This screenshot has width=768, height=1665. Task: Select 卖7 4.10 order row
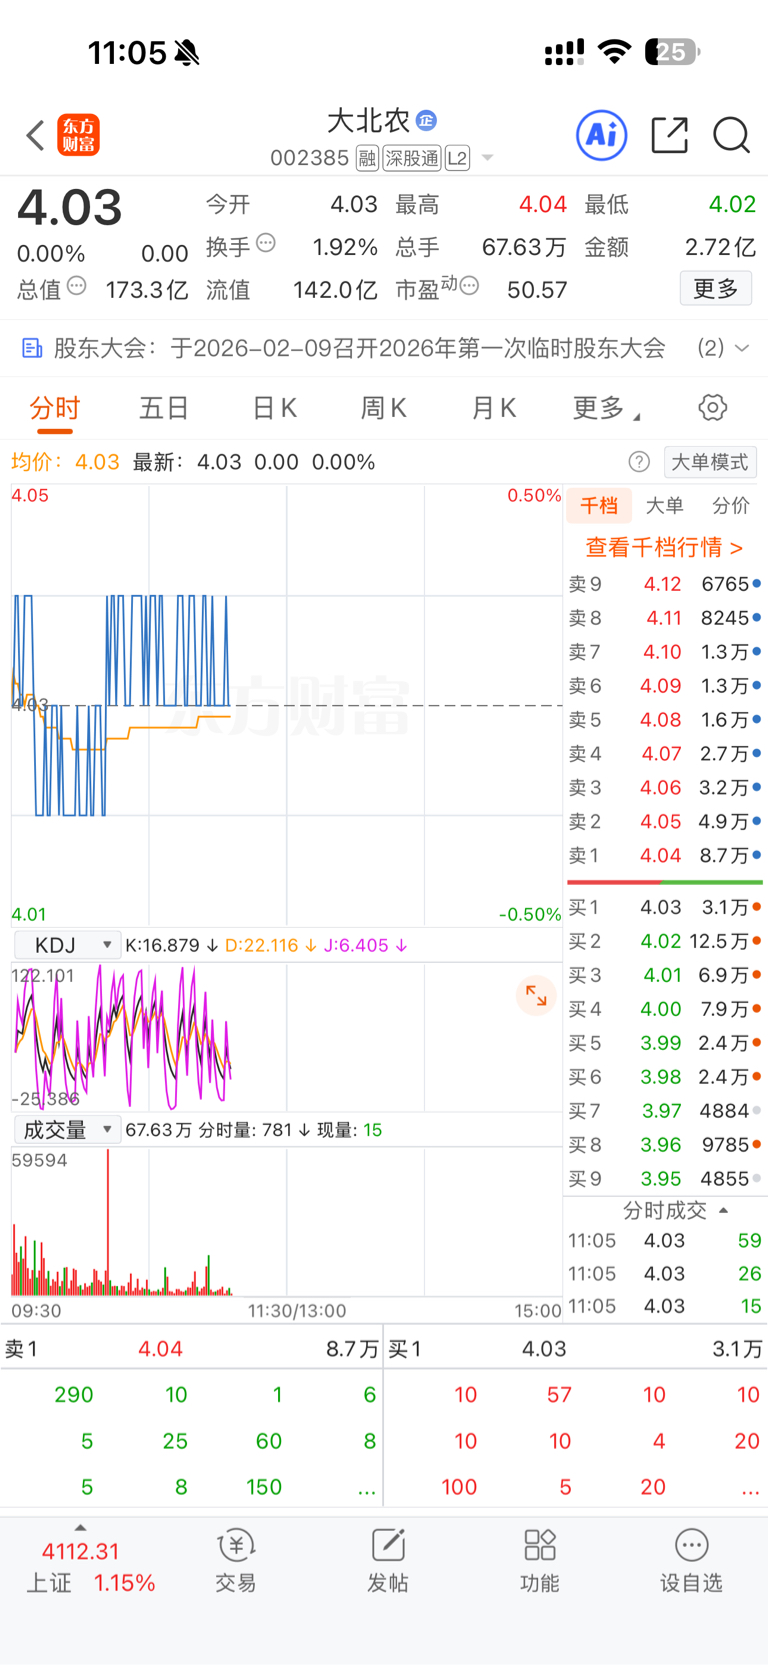click(665, 652)
